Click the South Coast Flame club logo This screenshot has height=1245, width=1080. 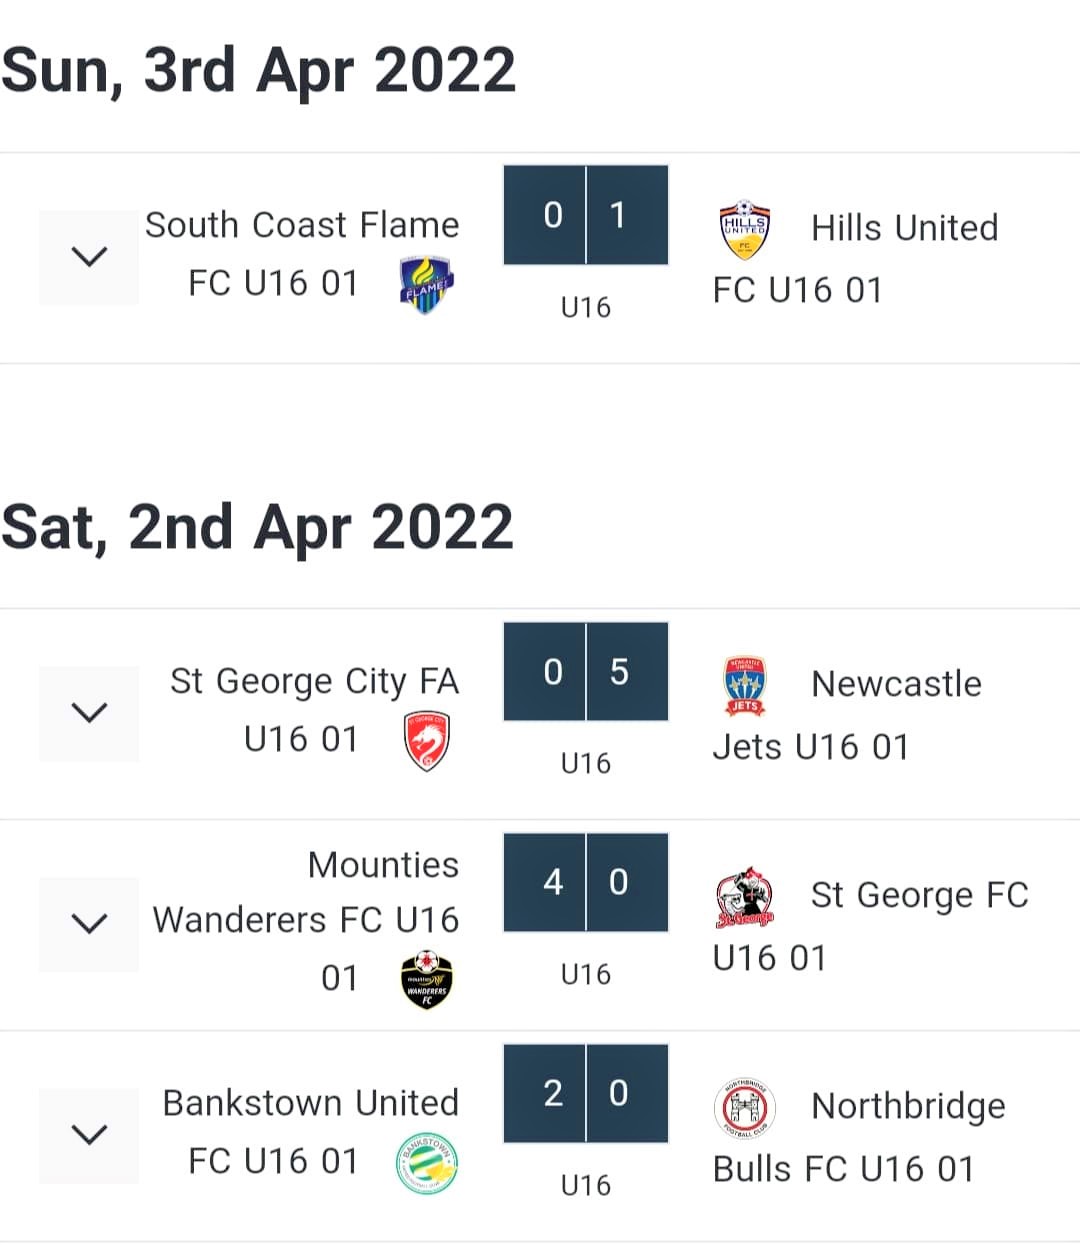(x=426, y=285)
